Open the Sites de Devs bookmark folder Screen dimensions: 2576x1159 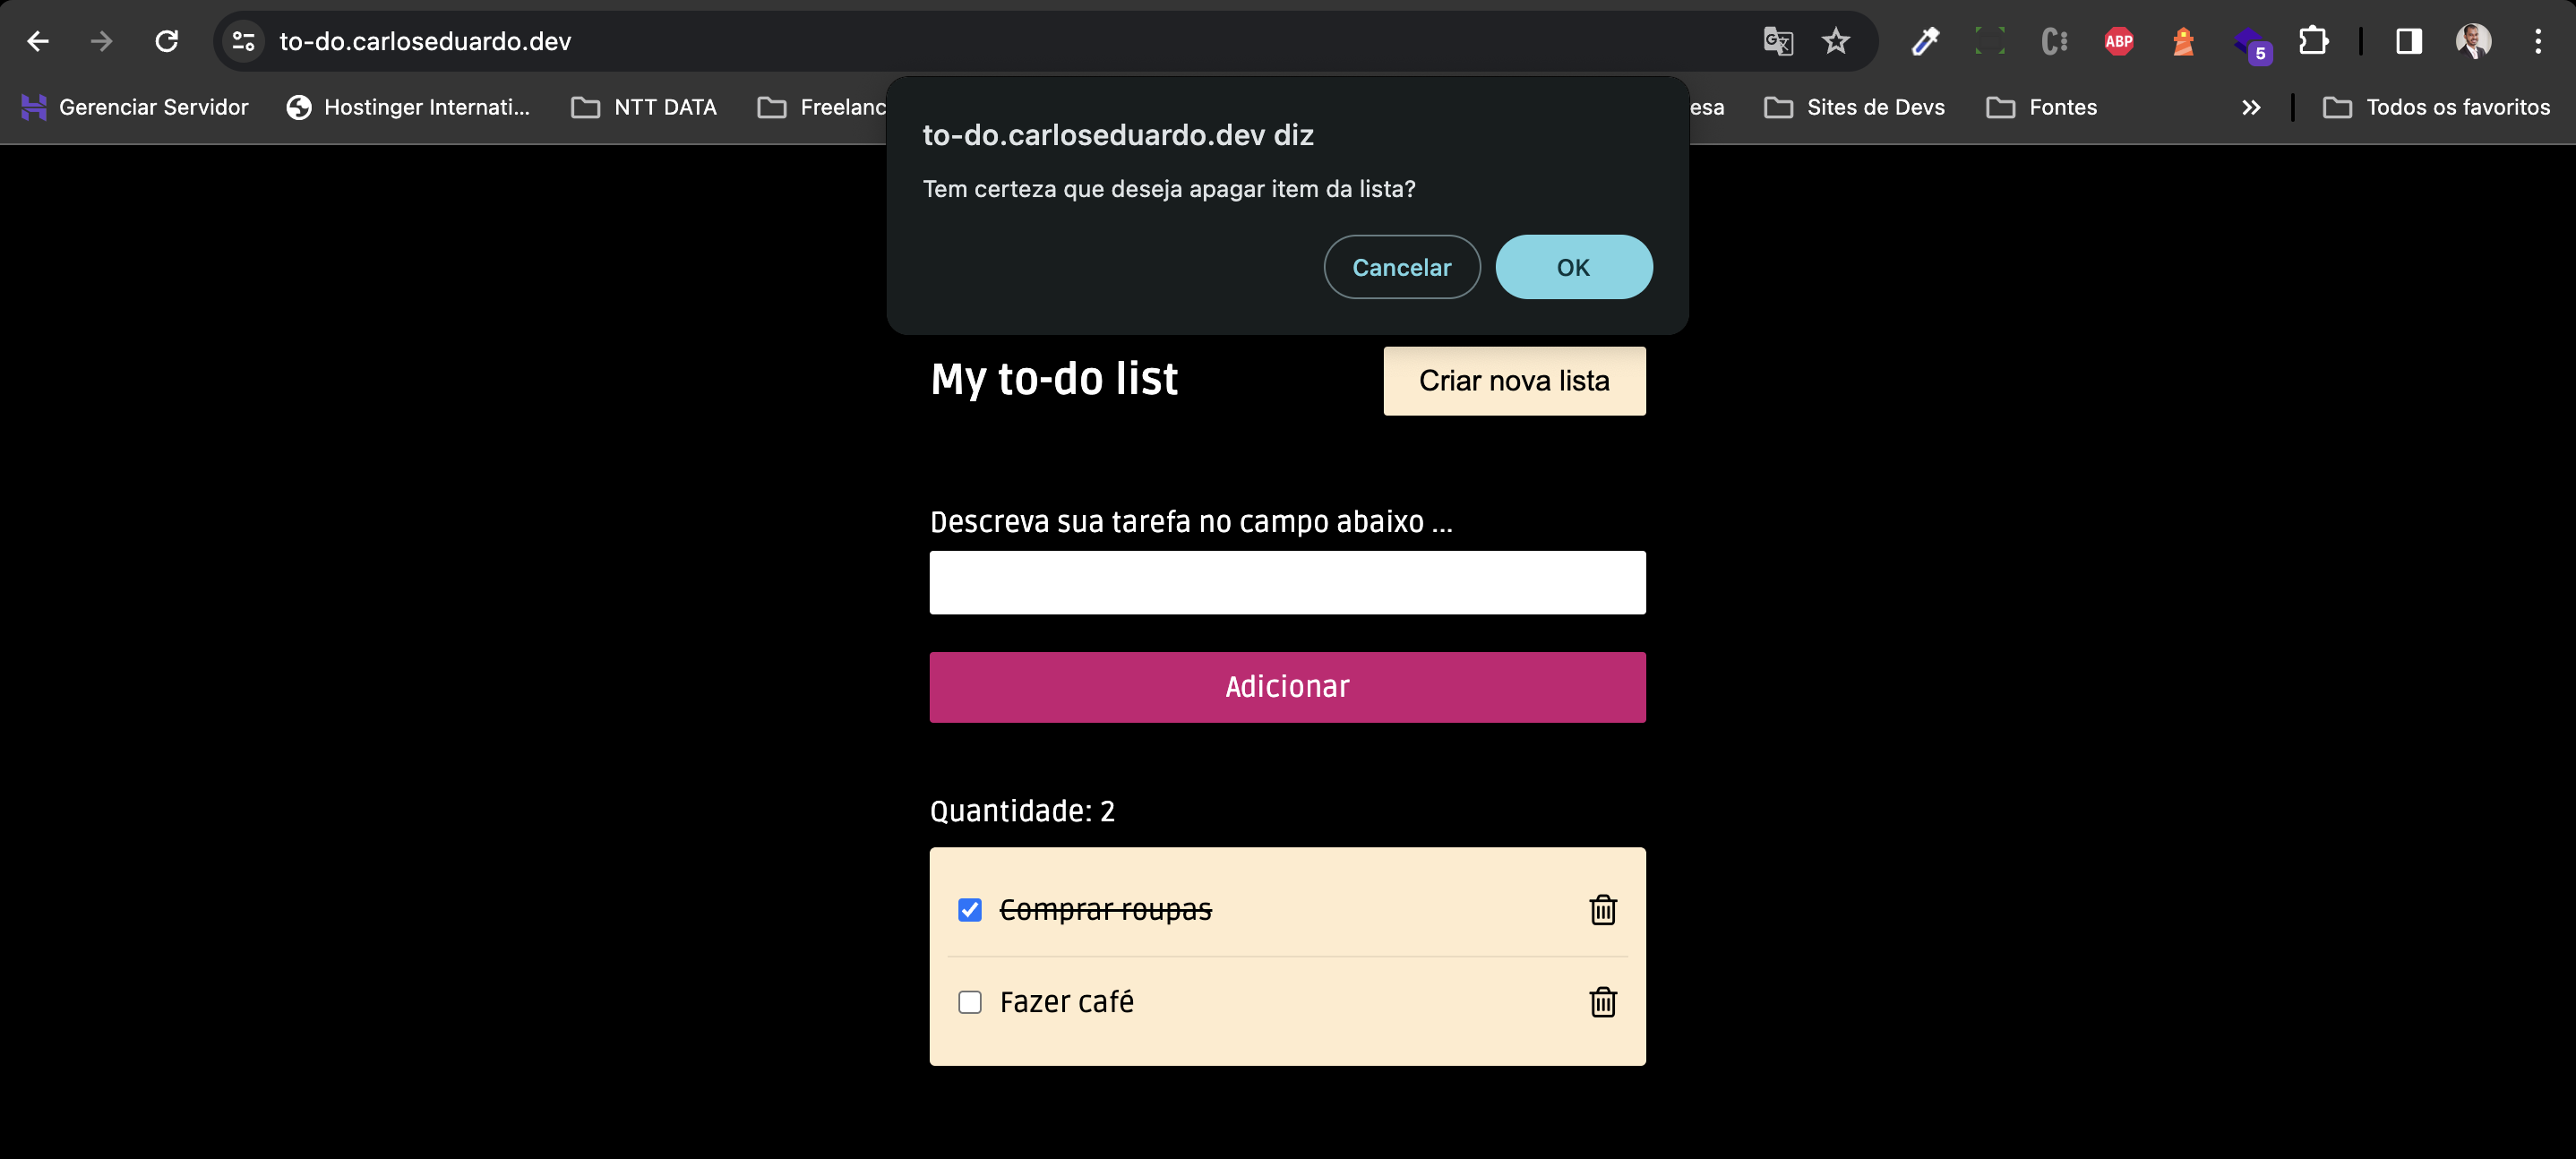(x=1854, y=107)
